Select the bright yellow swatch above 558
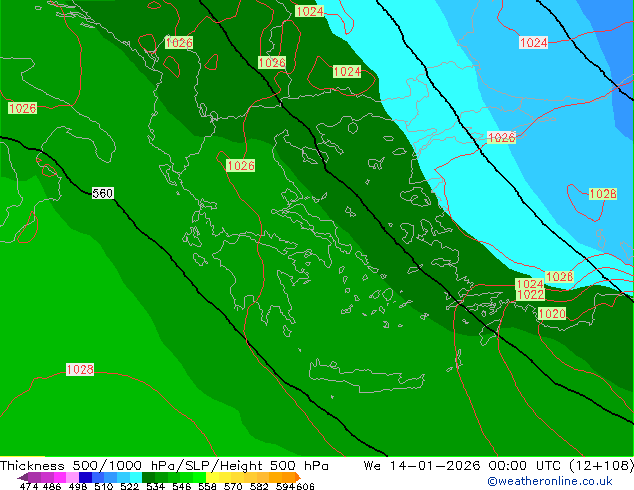 click(212, 477)
